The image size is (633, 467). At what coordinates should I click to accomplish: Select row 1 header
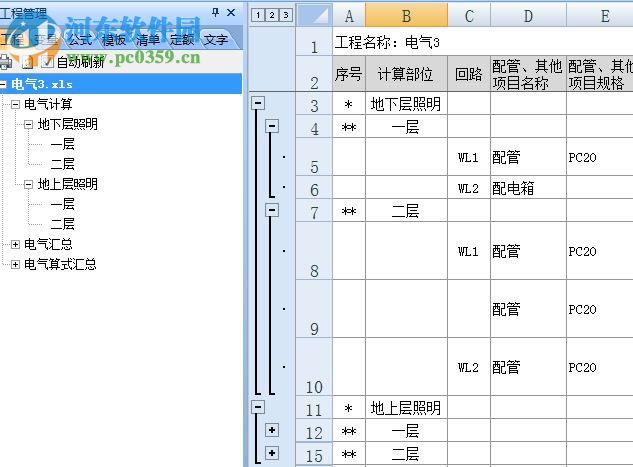click(x=314, y=42)
